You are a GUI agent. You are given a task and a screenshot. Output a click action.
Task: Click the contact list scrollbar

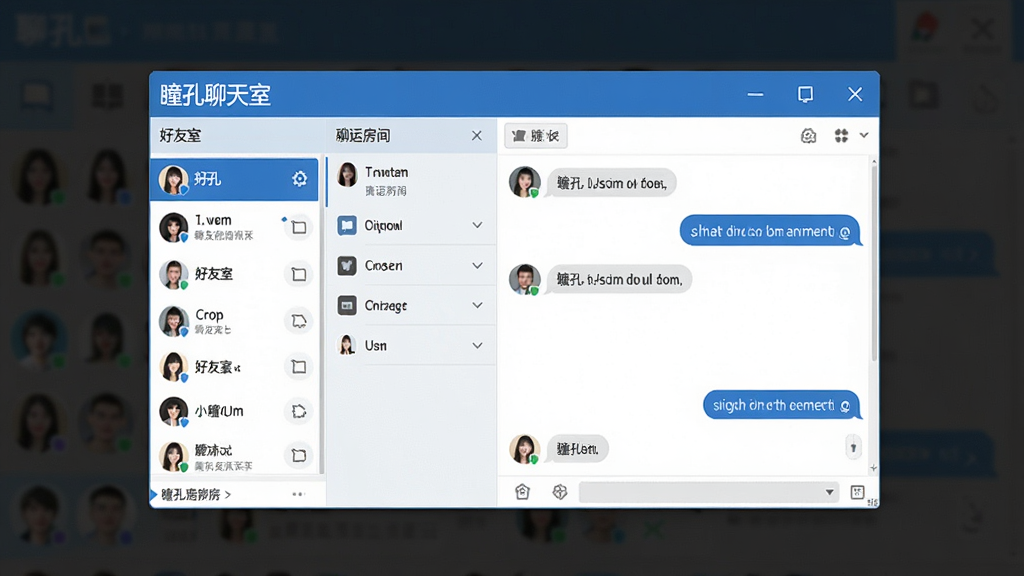click(321, 313)
